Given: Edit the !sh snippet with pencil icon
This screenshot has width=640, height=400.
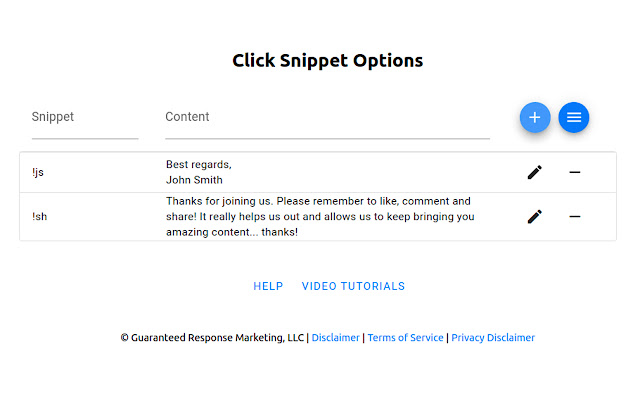Looking at the screenshot, I should point(535,216).
